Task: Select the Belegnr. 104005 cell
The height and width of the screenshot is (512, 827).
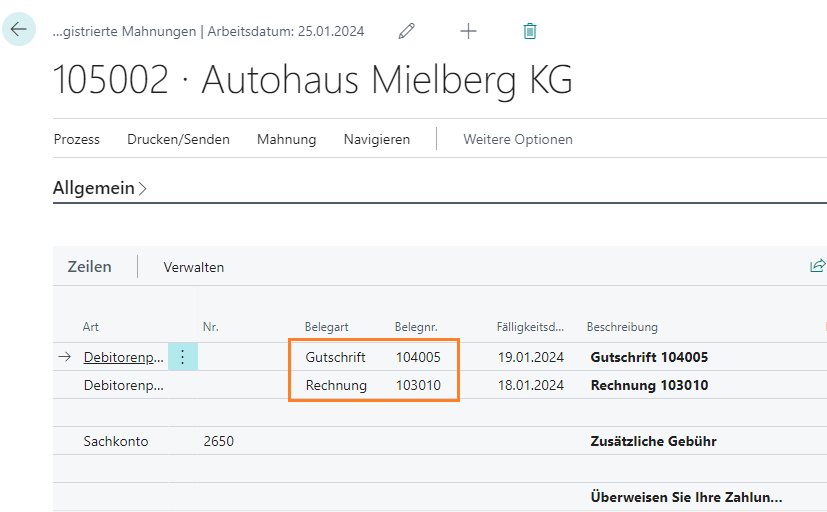Action: (x=417, y=357)
